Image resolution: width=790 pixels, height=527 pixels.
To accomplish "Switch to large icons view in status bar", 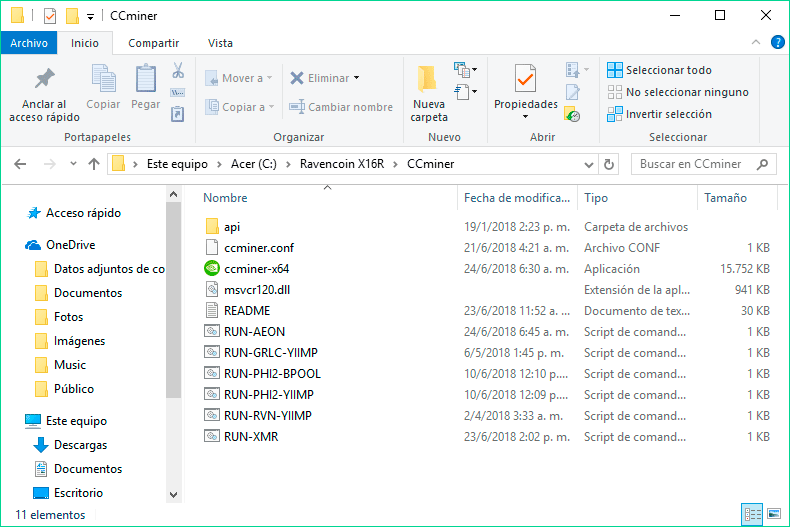I will [774, 514].
